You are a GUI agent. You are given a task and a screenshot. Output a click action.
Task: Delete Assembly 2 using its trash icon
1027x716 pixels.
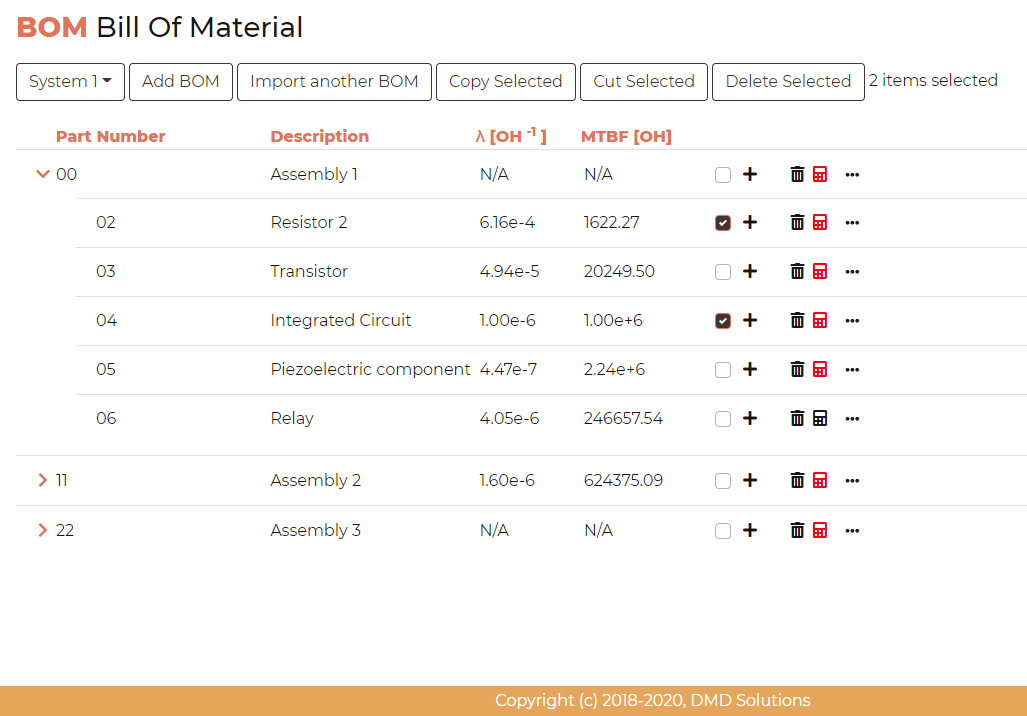click(797, 481)
